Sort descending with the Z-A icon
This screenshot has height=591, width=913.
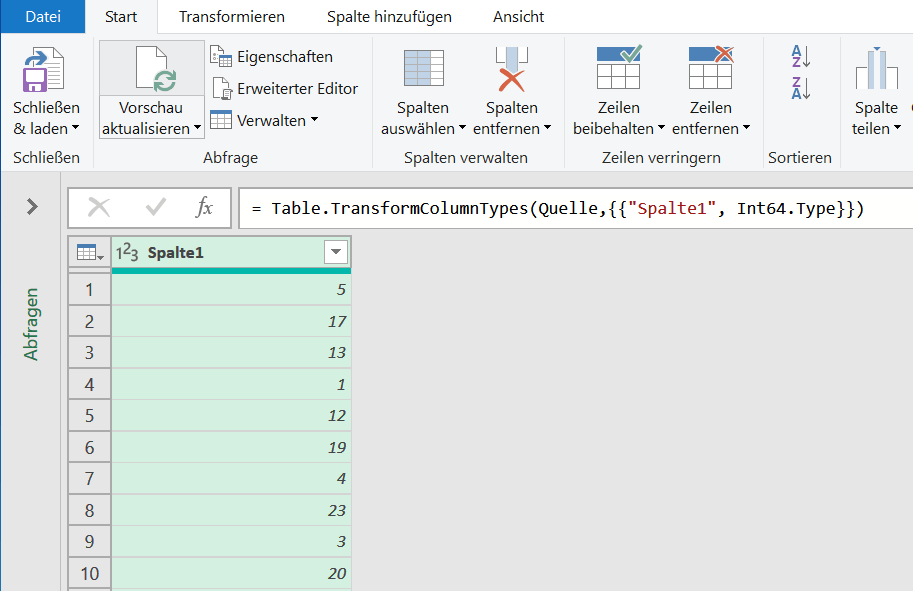coord(801,88)
